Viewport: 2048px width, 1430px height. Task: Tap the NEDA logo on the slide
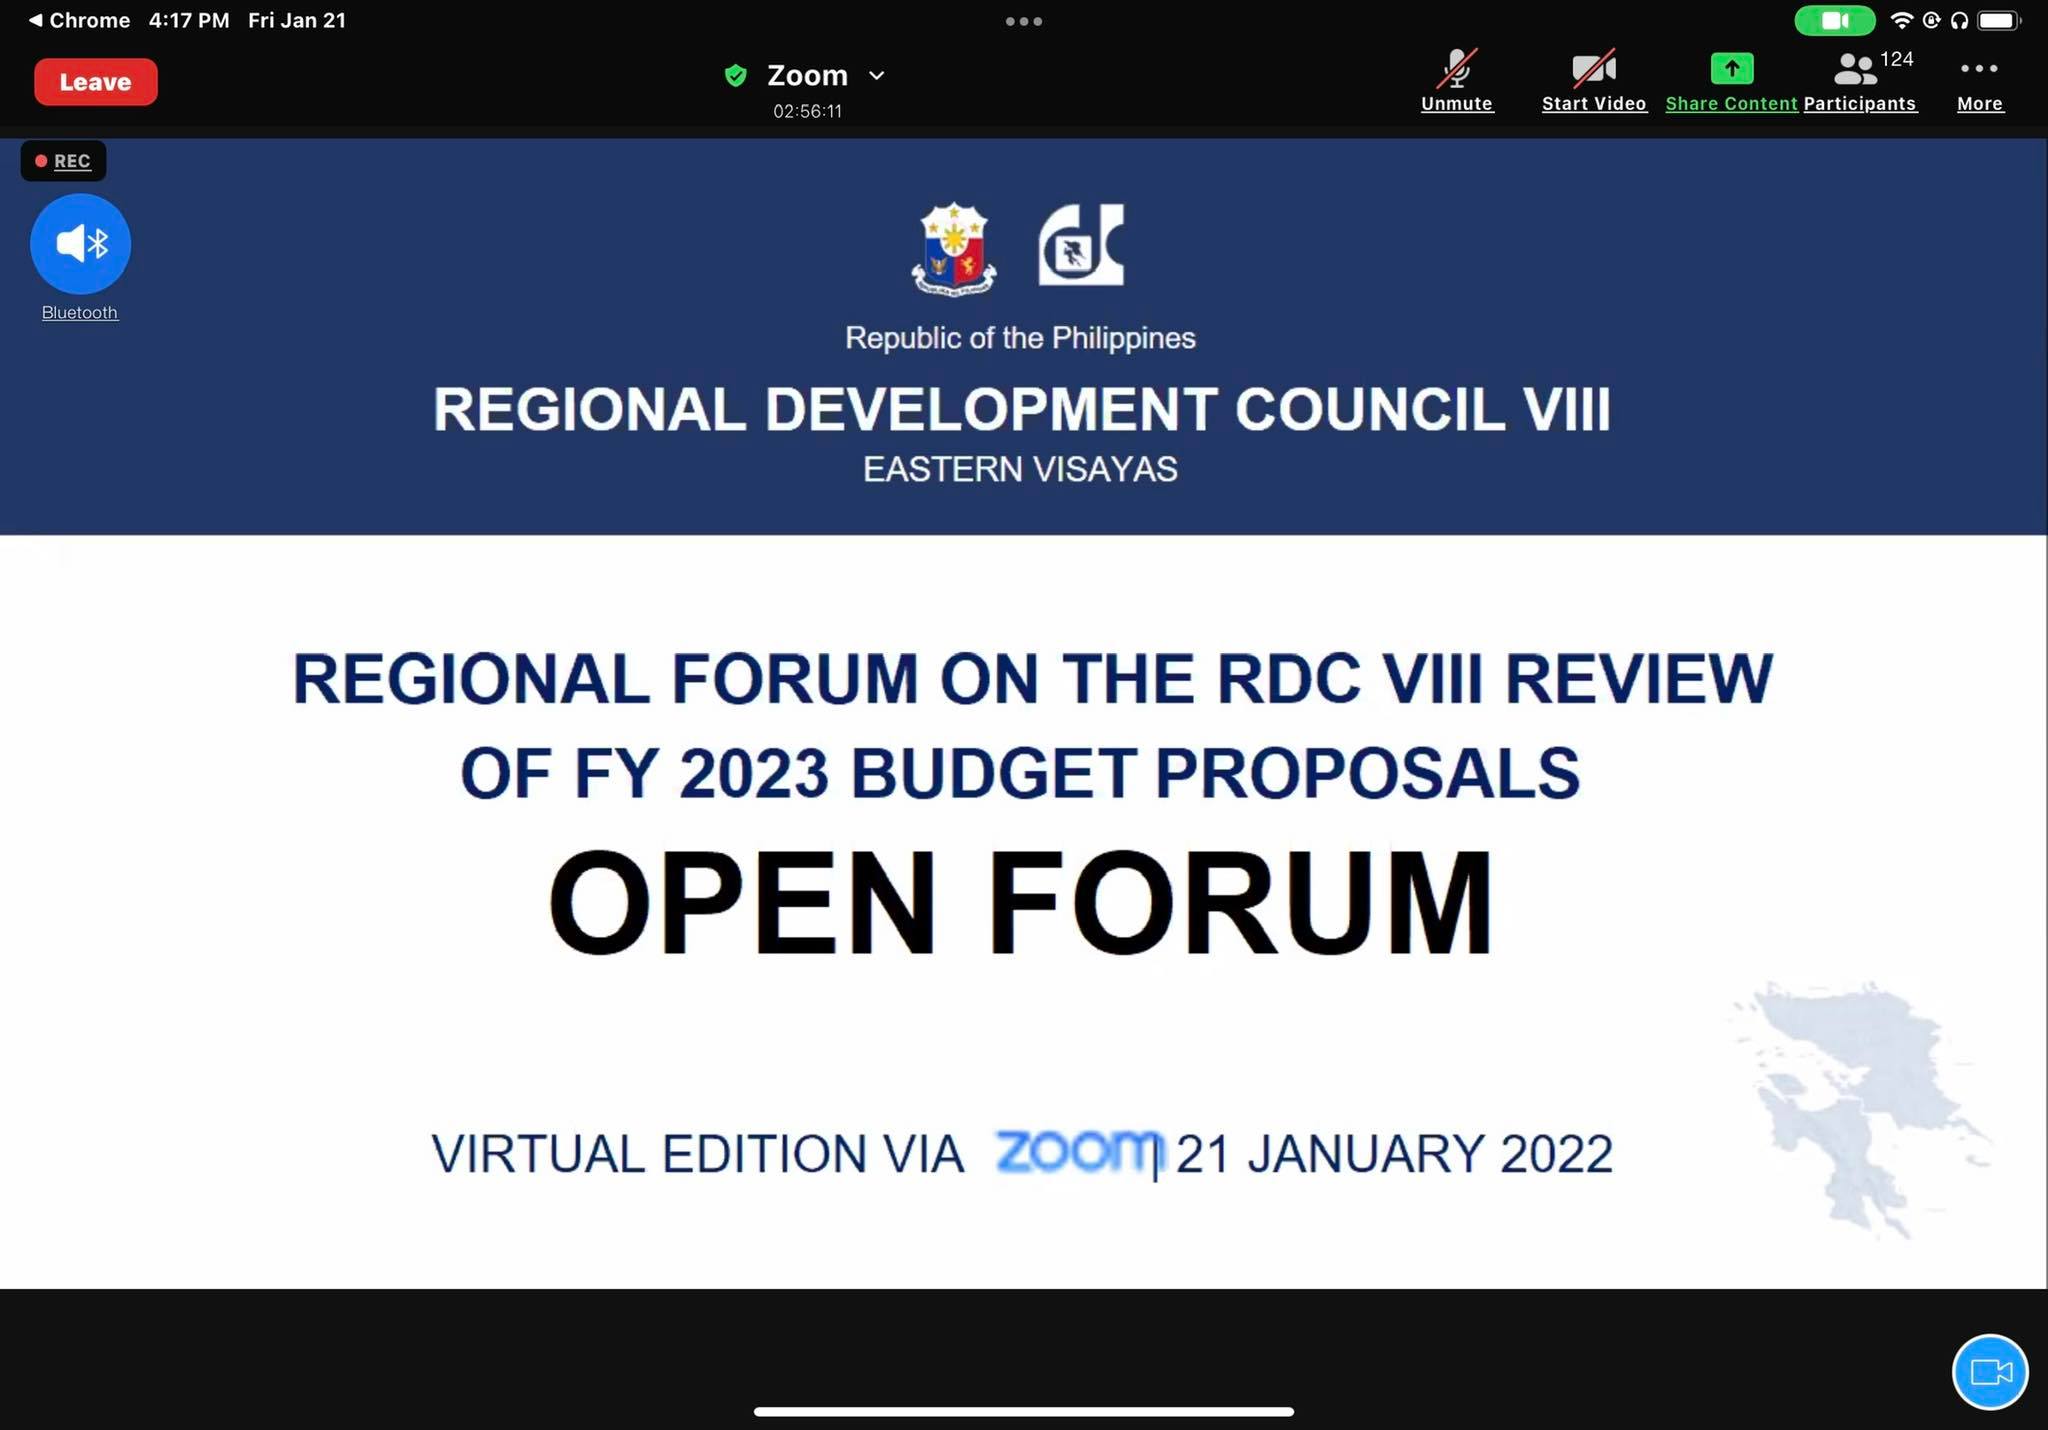[x=1081, y=245]
